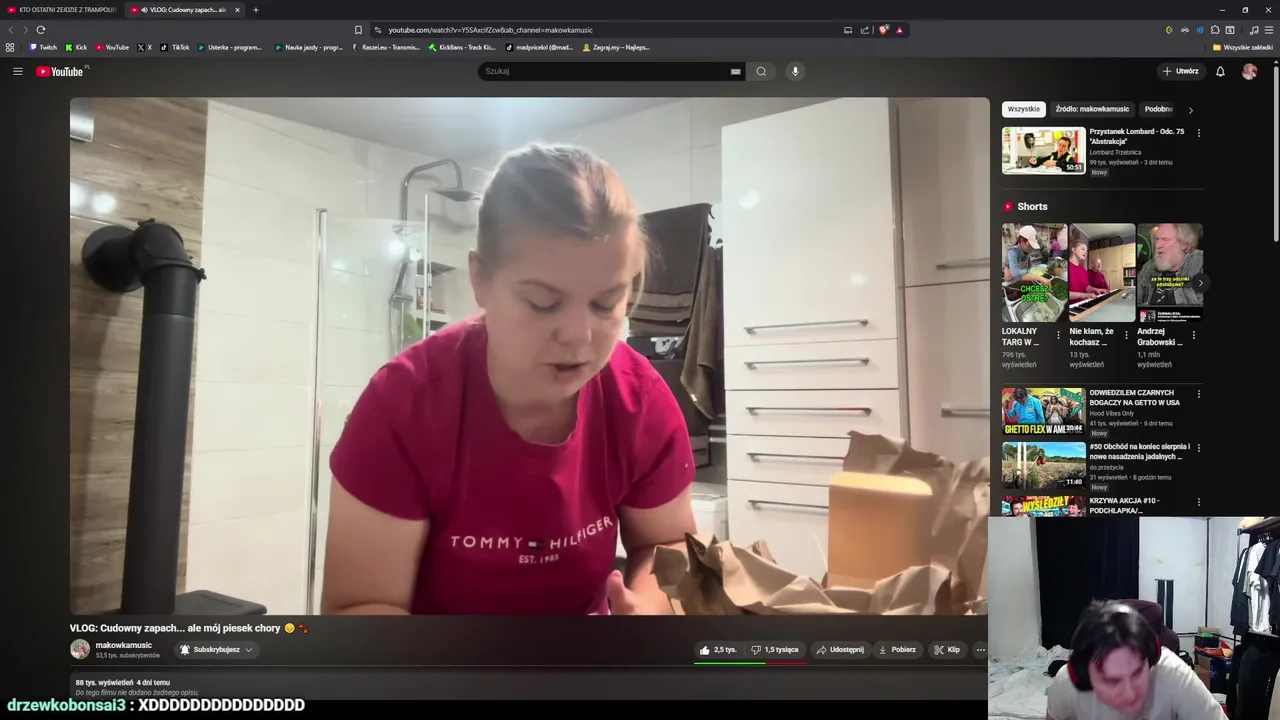Screen dimensions: 1280x720
Task: Open the account avatar menu
Action: [x=1249, y=71]
